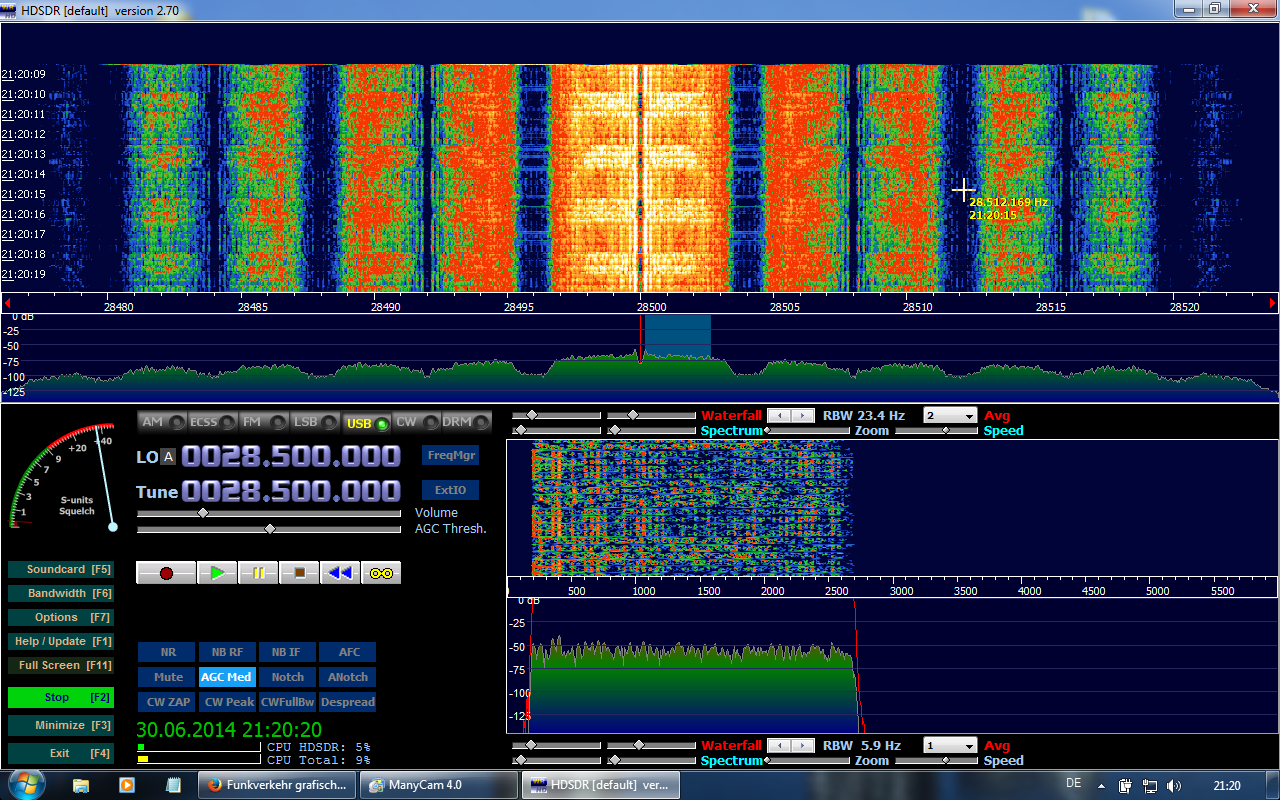1280x800 pixels.
Task: Toggle AFC button
Action: pyautogui.click(x=348, y=652)
